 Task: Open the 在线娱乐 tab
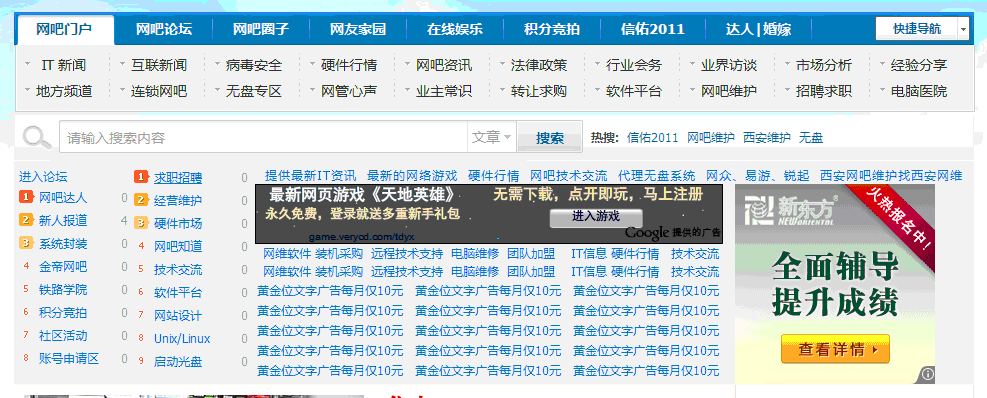coord(454,30)
